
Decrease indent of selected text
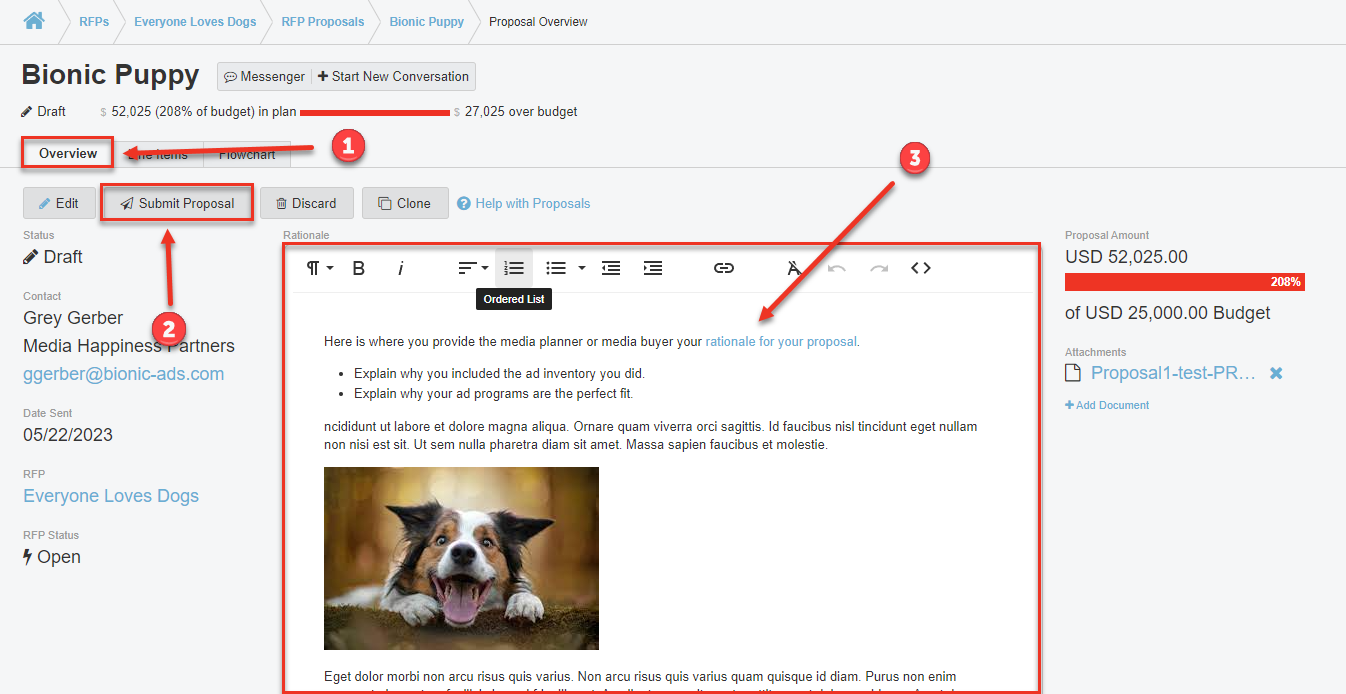611,268
